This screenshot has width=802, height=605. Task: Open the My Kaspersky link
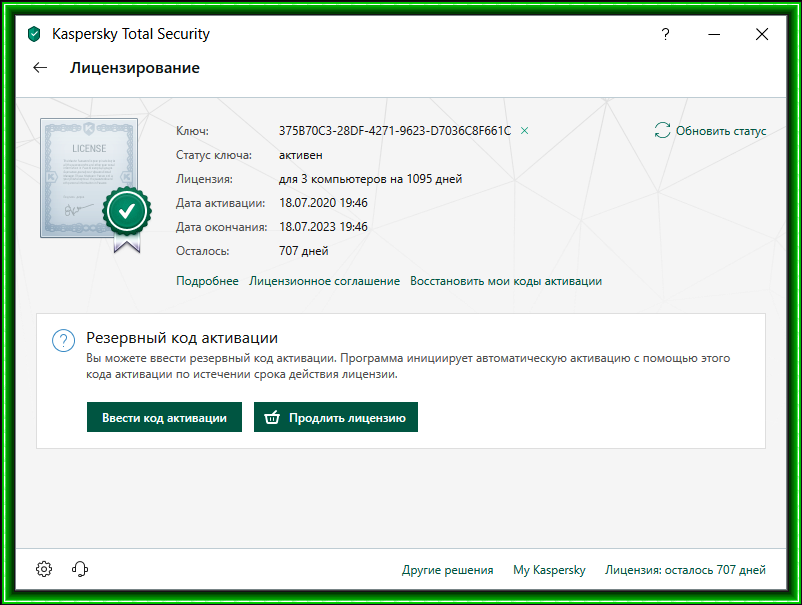pos(549,570)
